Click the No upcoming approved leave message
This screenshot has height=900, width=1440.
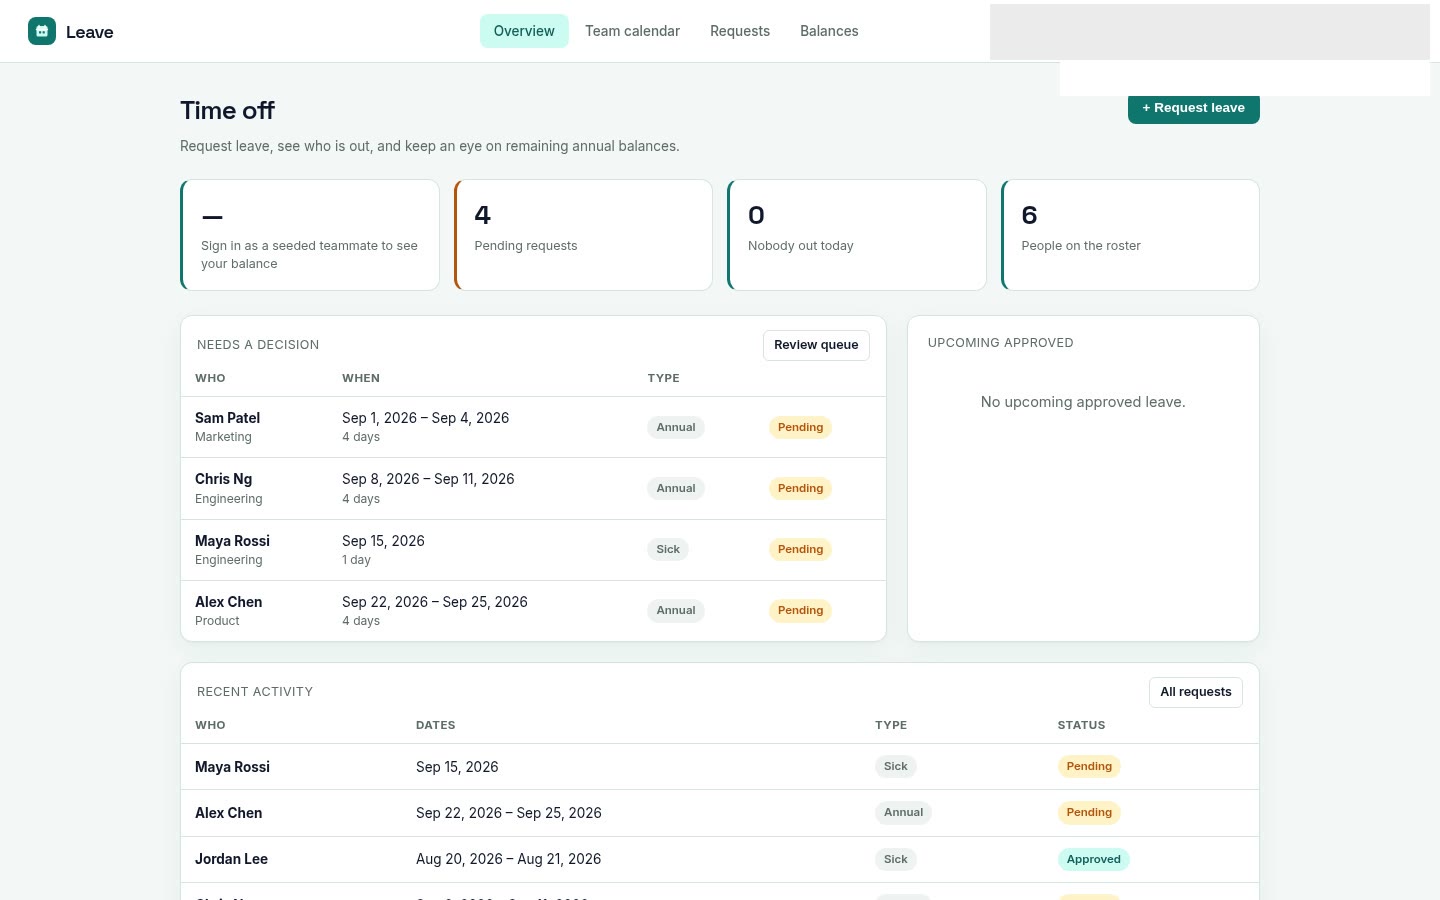[1083, 402]
